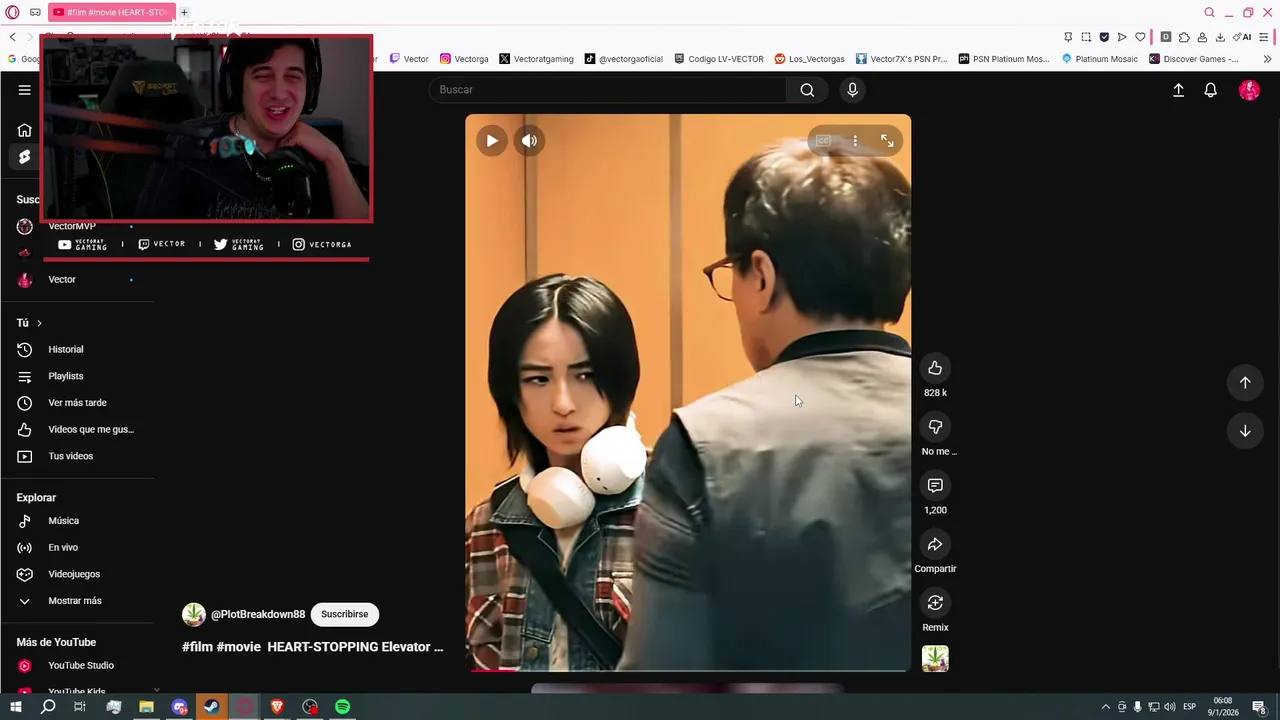1280x720 pixels.
Task: Go to next Short with down arrow
Action: coord(1245,431)
